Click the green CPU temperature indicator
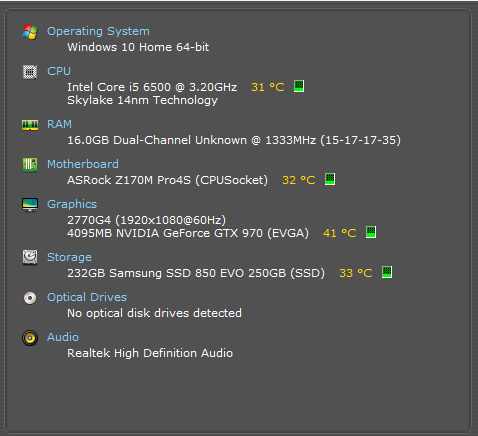This screenshot has height=436, width=478. pos(299,86)
